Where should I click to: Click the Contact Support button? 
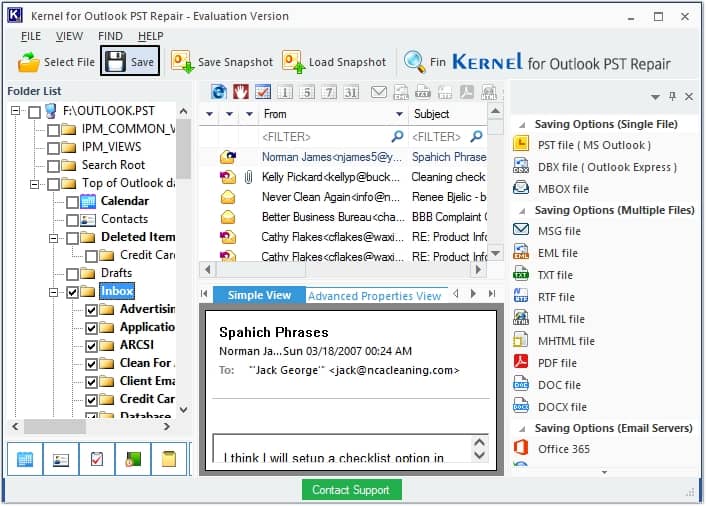pos(351,490)
